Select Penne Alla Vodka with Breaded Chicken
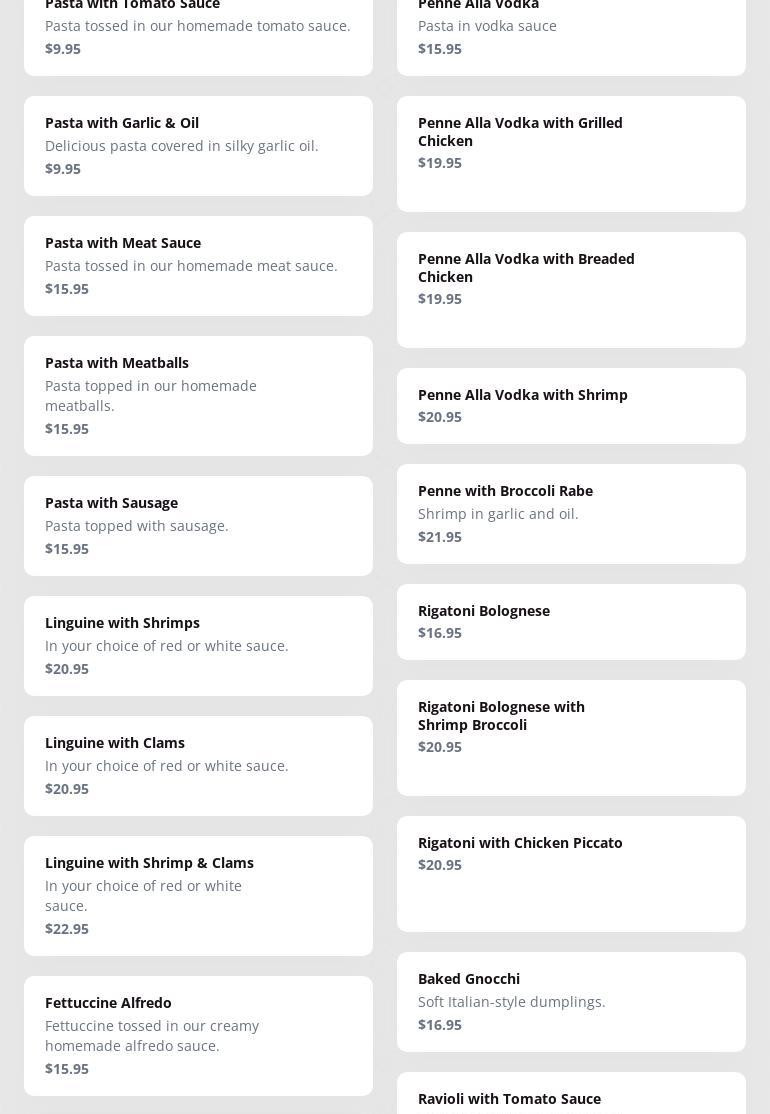 [x=571, y=290]
